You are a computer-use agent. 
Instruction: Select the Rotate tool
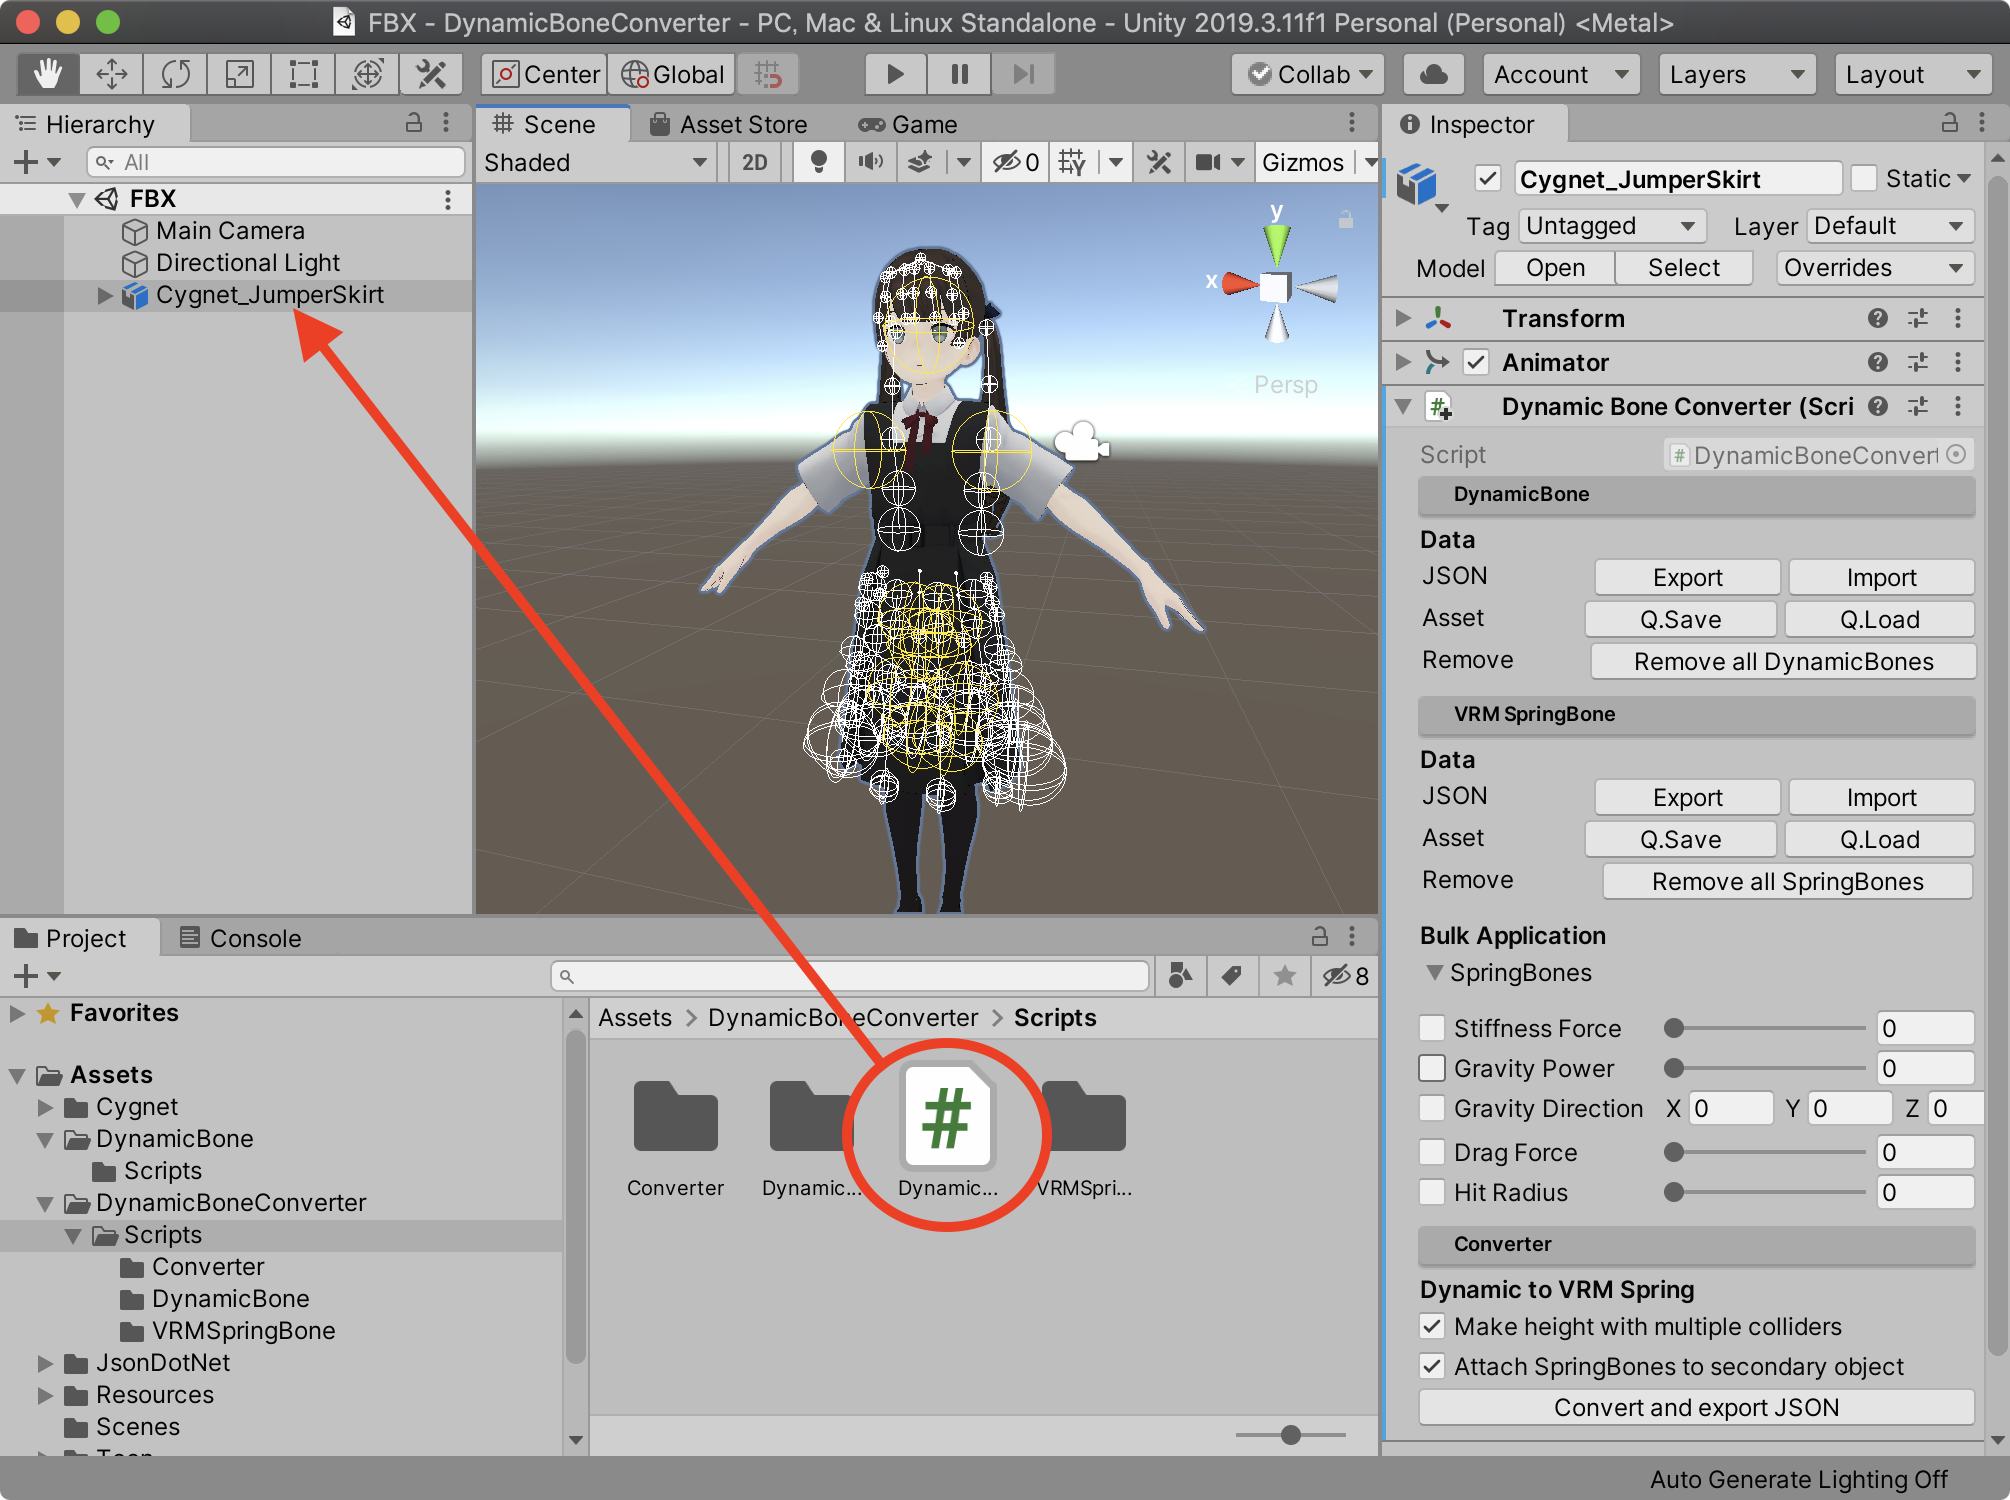point(175,73)
